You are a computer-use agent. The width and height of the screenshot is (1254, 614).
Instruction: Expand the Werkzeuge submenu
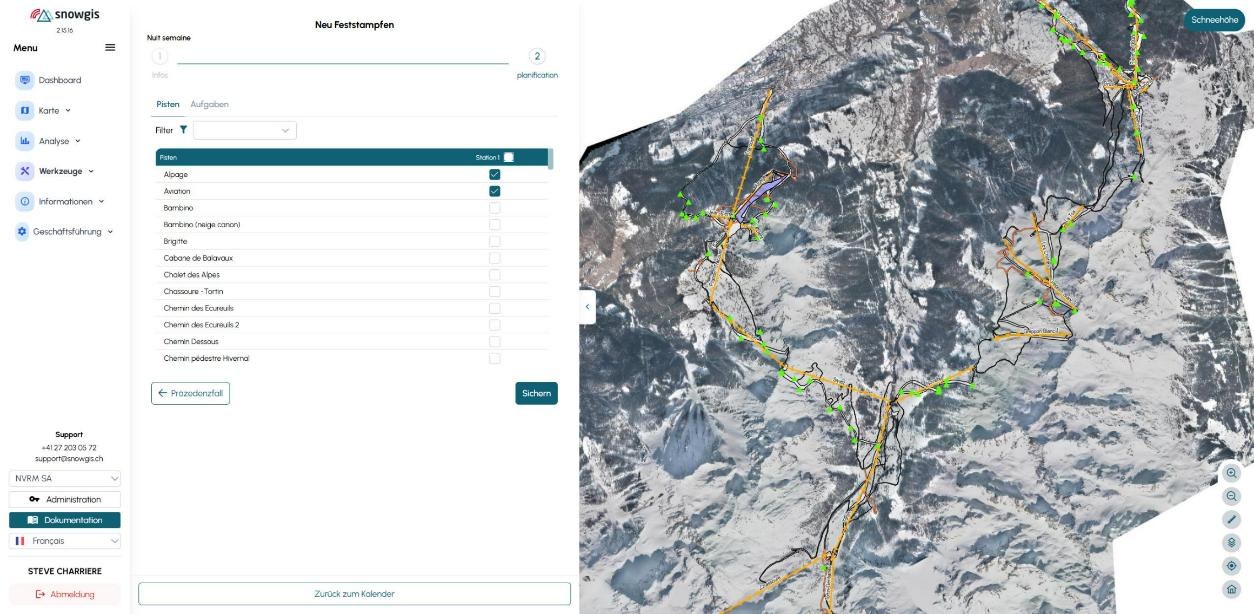pos(91,171)
